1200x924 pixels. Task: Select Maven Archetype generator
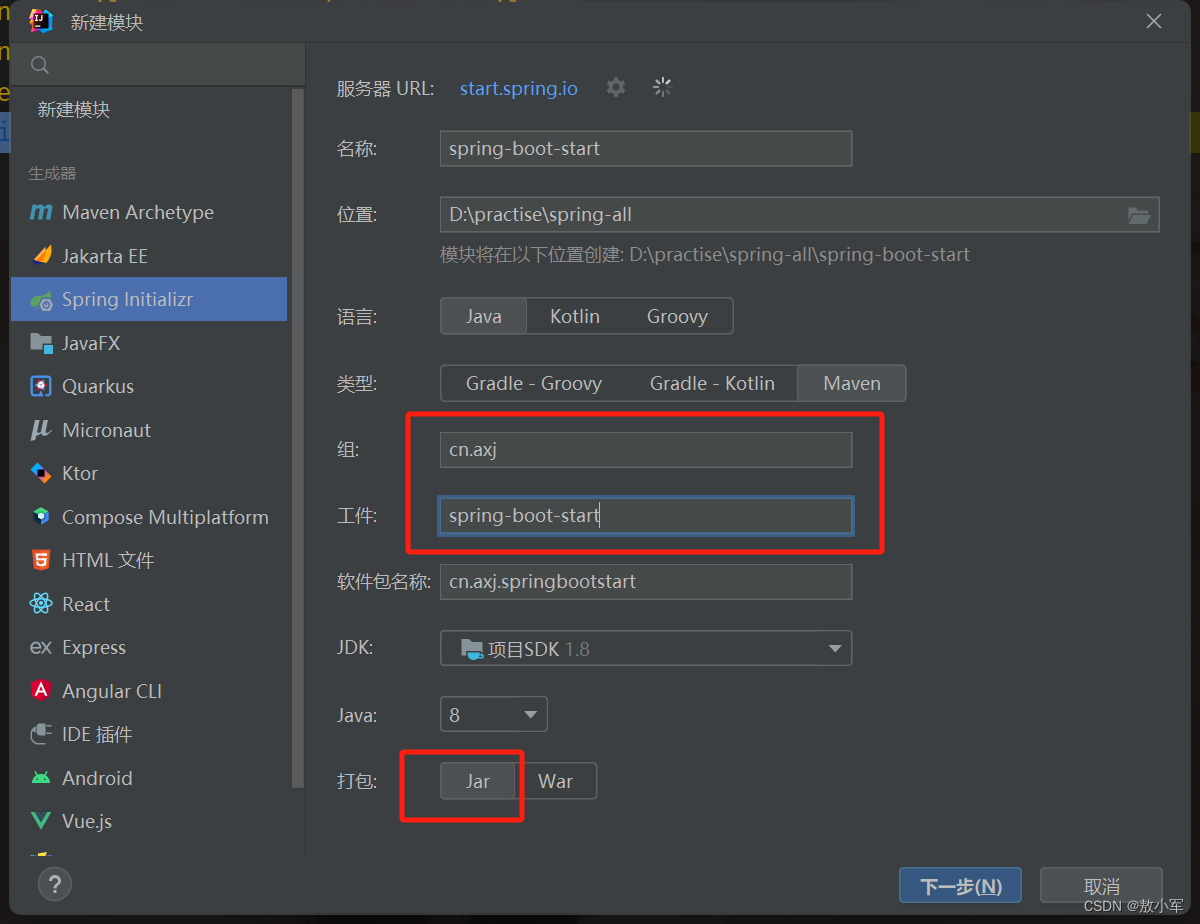point(149,212)
